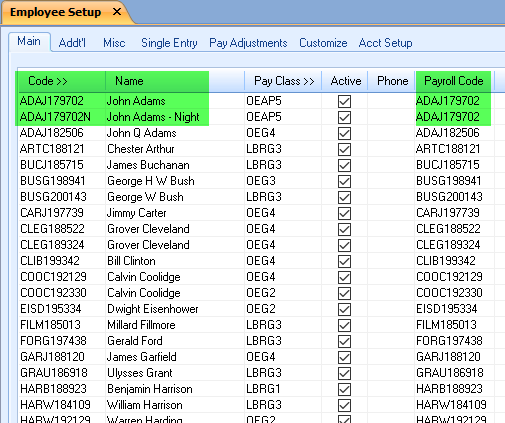Expand the Pay Class >> column header
The width and height of the screenshot is (505, 423).
click(283, 81)
